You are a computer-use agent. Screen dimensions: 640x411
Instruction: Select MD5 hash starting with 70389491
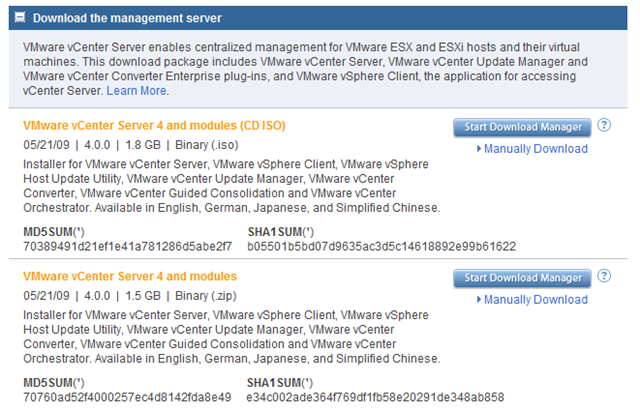click(x=128, y=246)
